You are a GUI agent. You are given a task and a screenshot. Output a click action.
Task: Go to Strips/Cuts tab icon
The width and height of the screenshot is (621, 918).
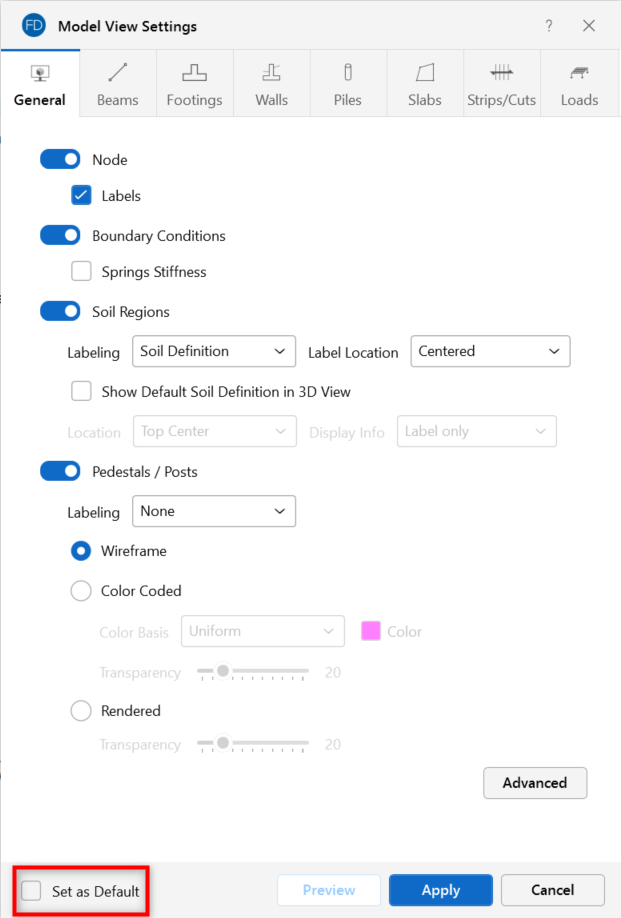pos(502,73)
